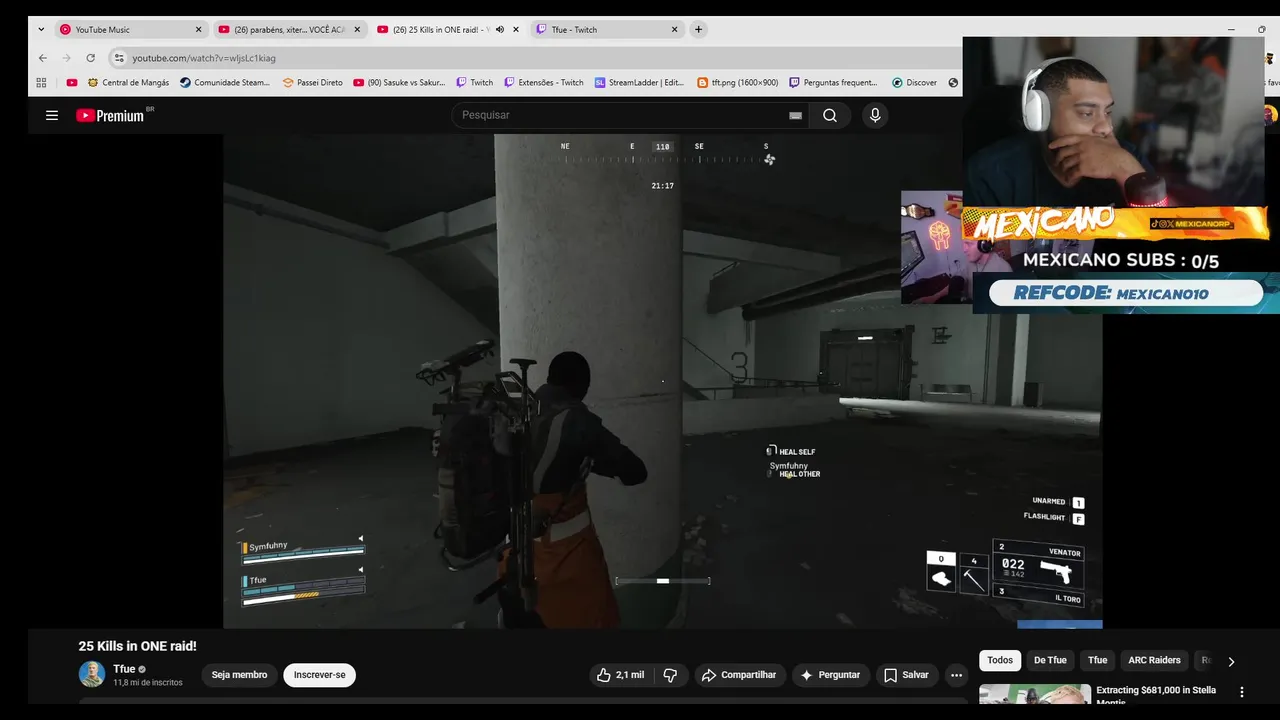Viewport: 1280px width, 720px height.
Task: Open the Discover bookmark
Action: pos(914,83)
